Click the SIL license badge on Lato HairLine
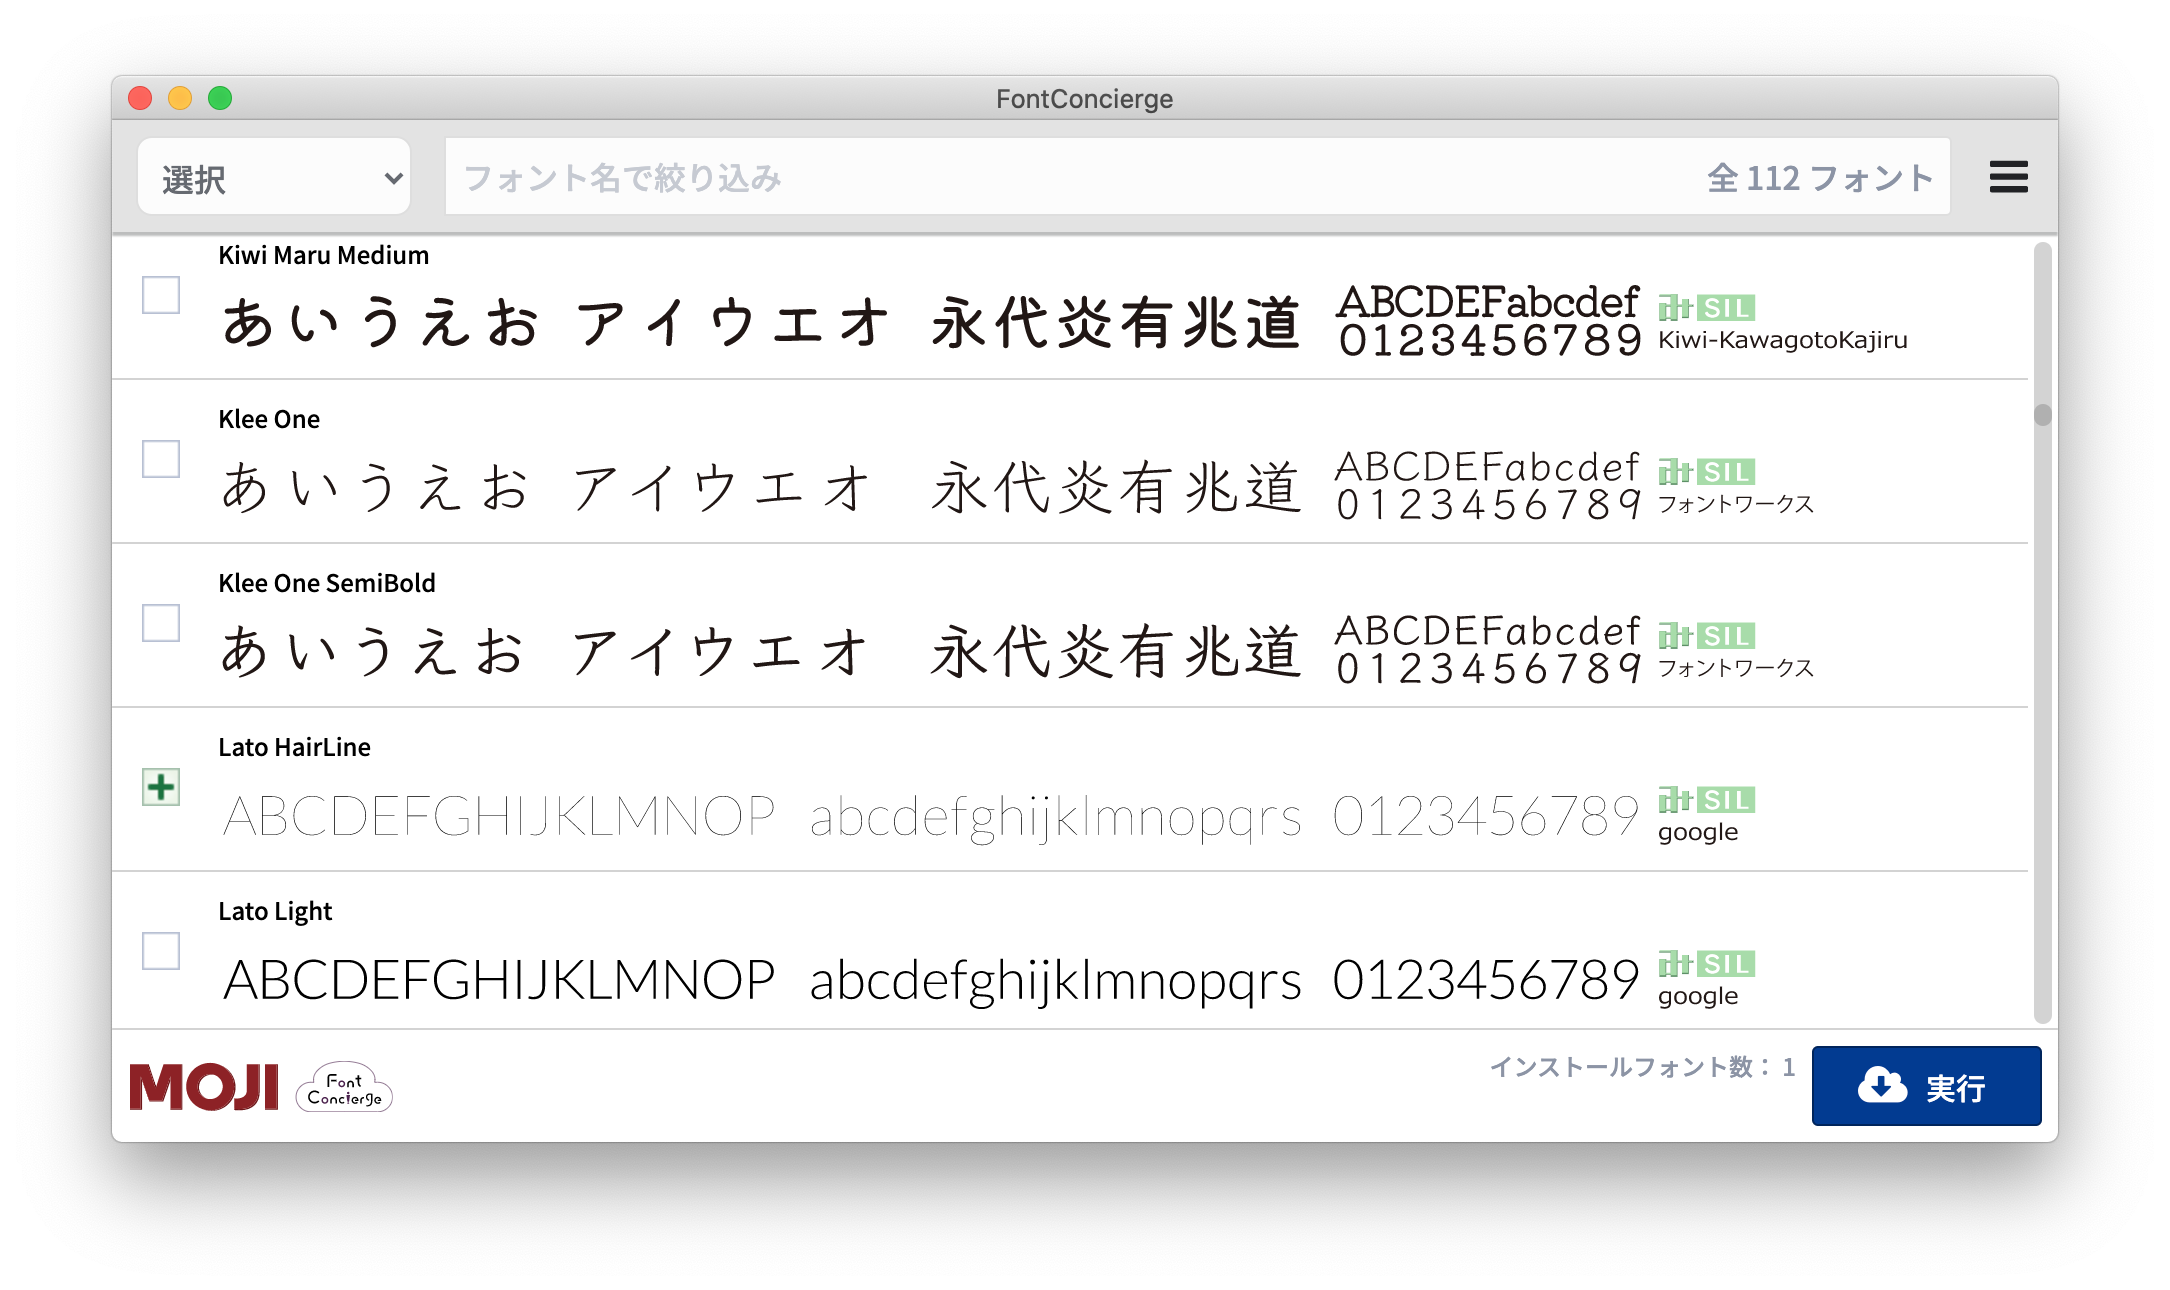This screenshot has width=2170, height=1290. [1726, 800]
